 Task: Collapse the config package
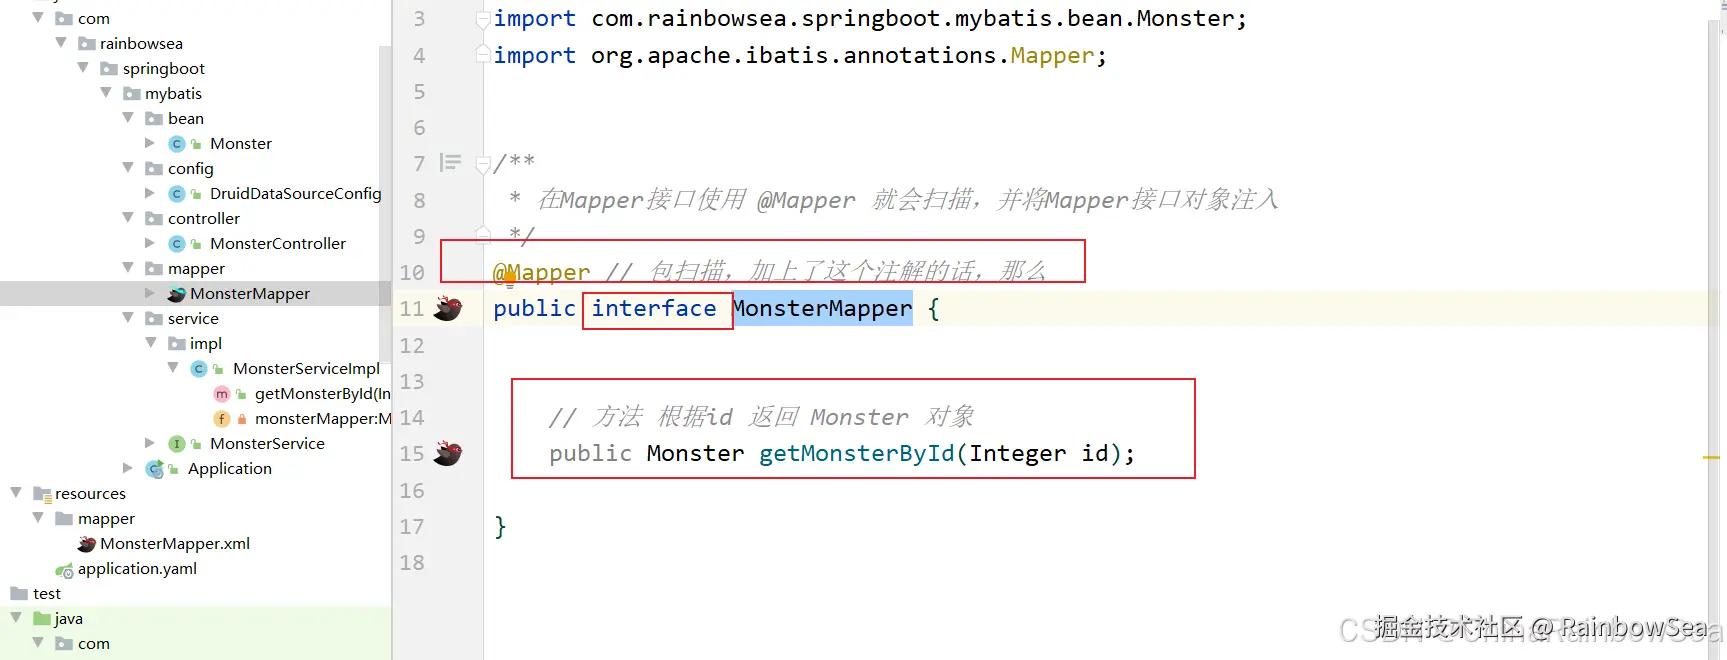[x=128, y=168]
